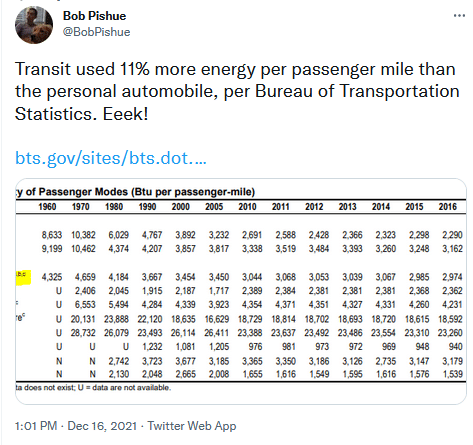Image resolution: width=473 pixels, height=445 pixels.
Task: Click Bob Pishue's profile avatar
Action: 34,25
